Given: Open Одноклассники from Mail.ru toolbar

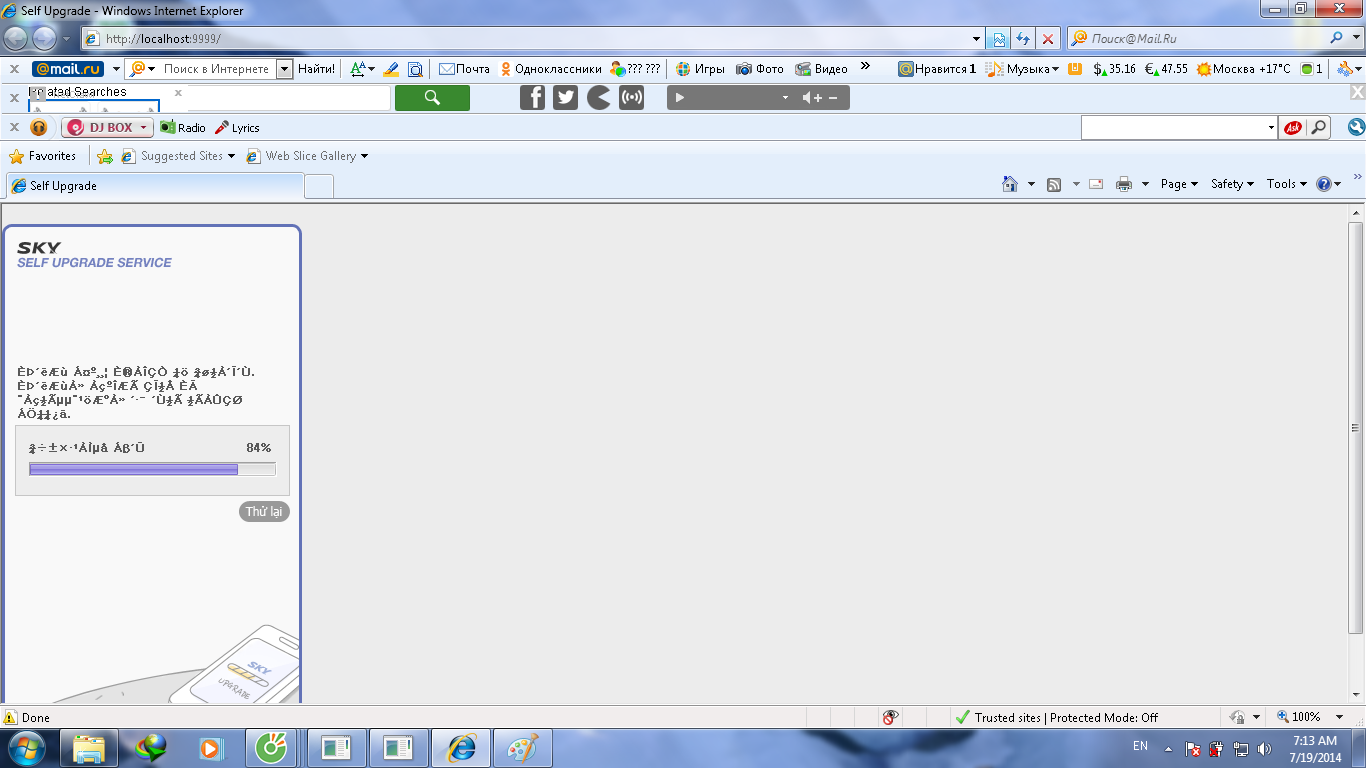Looking at the screenshot, I should pos(551,69).
